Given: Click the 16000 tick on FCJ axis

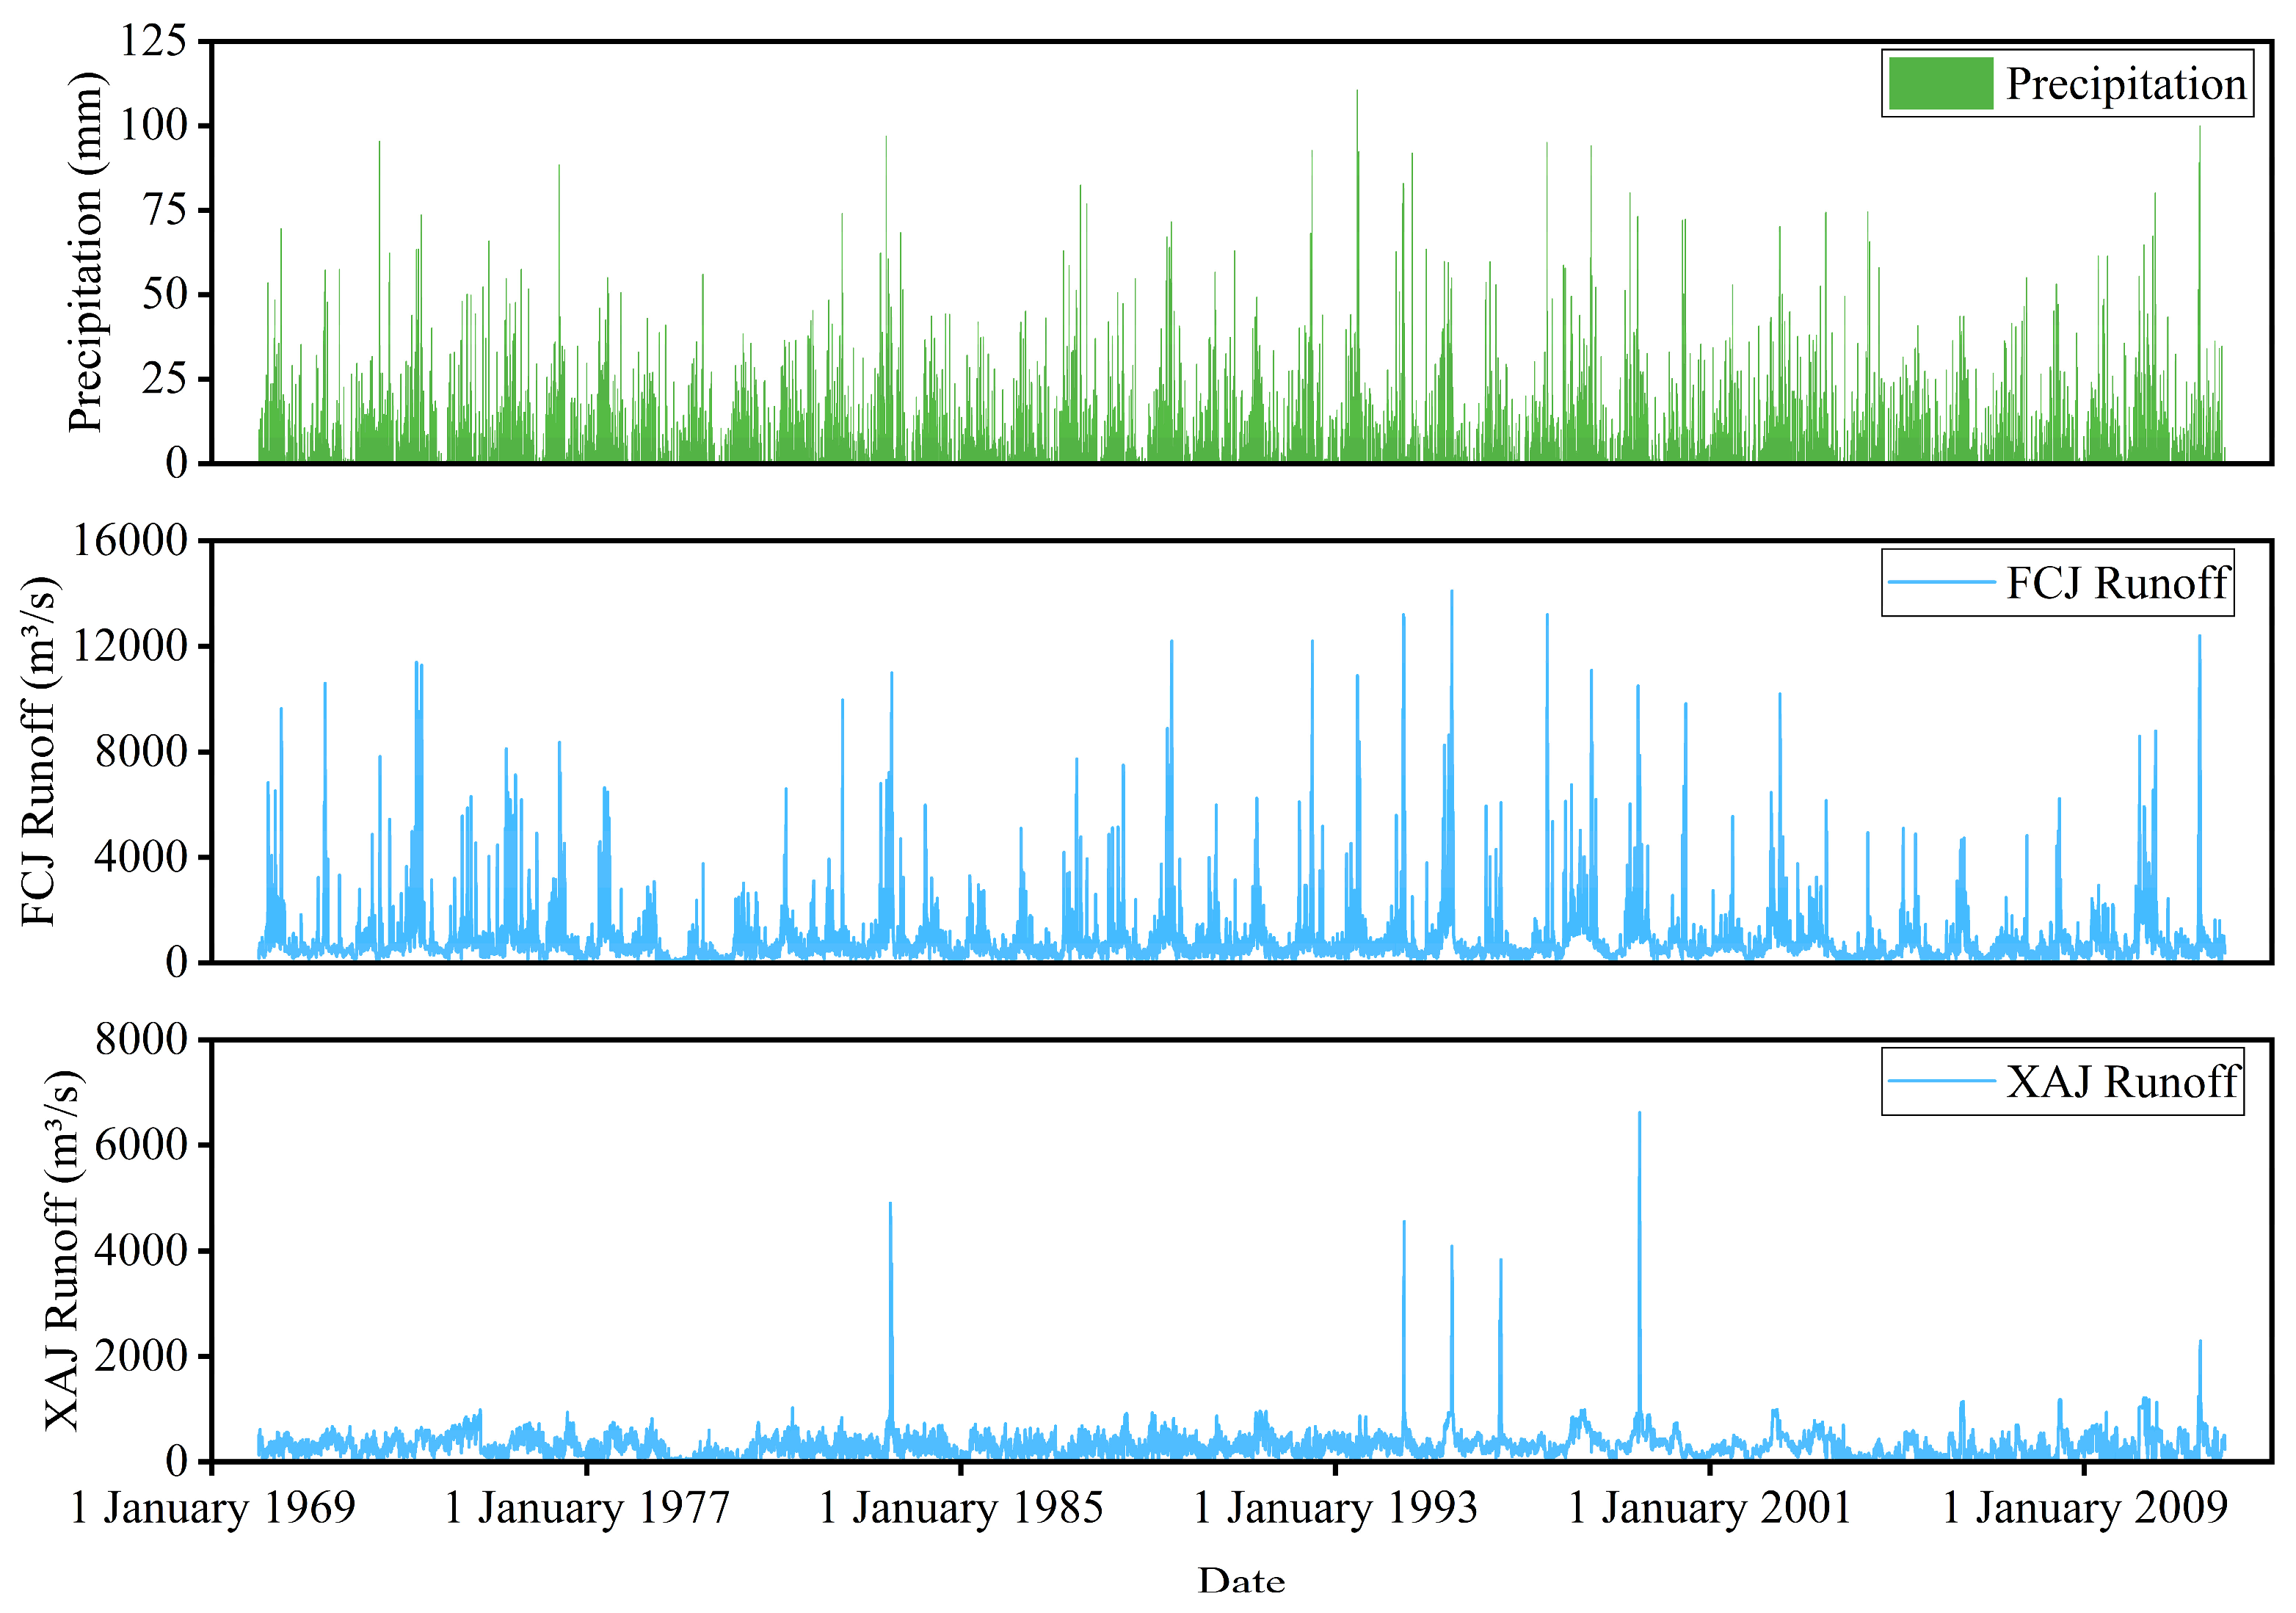Looking at the screenshot, I should tap(131, 540).
